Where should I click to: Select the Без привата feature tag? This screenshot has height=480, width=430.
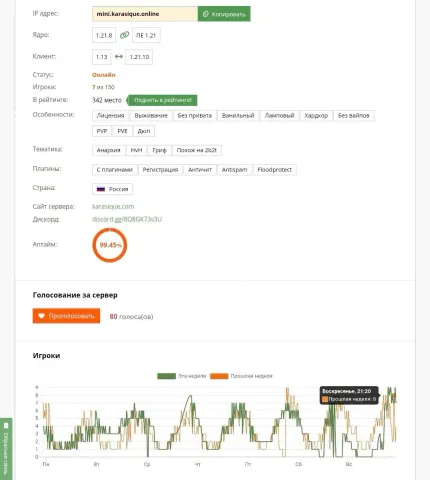[195, 116]
